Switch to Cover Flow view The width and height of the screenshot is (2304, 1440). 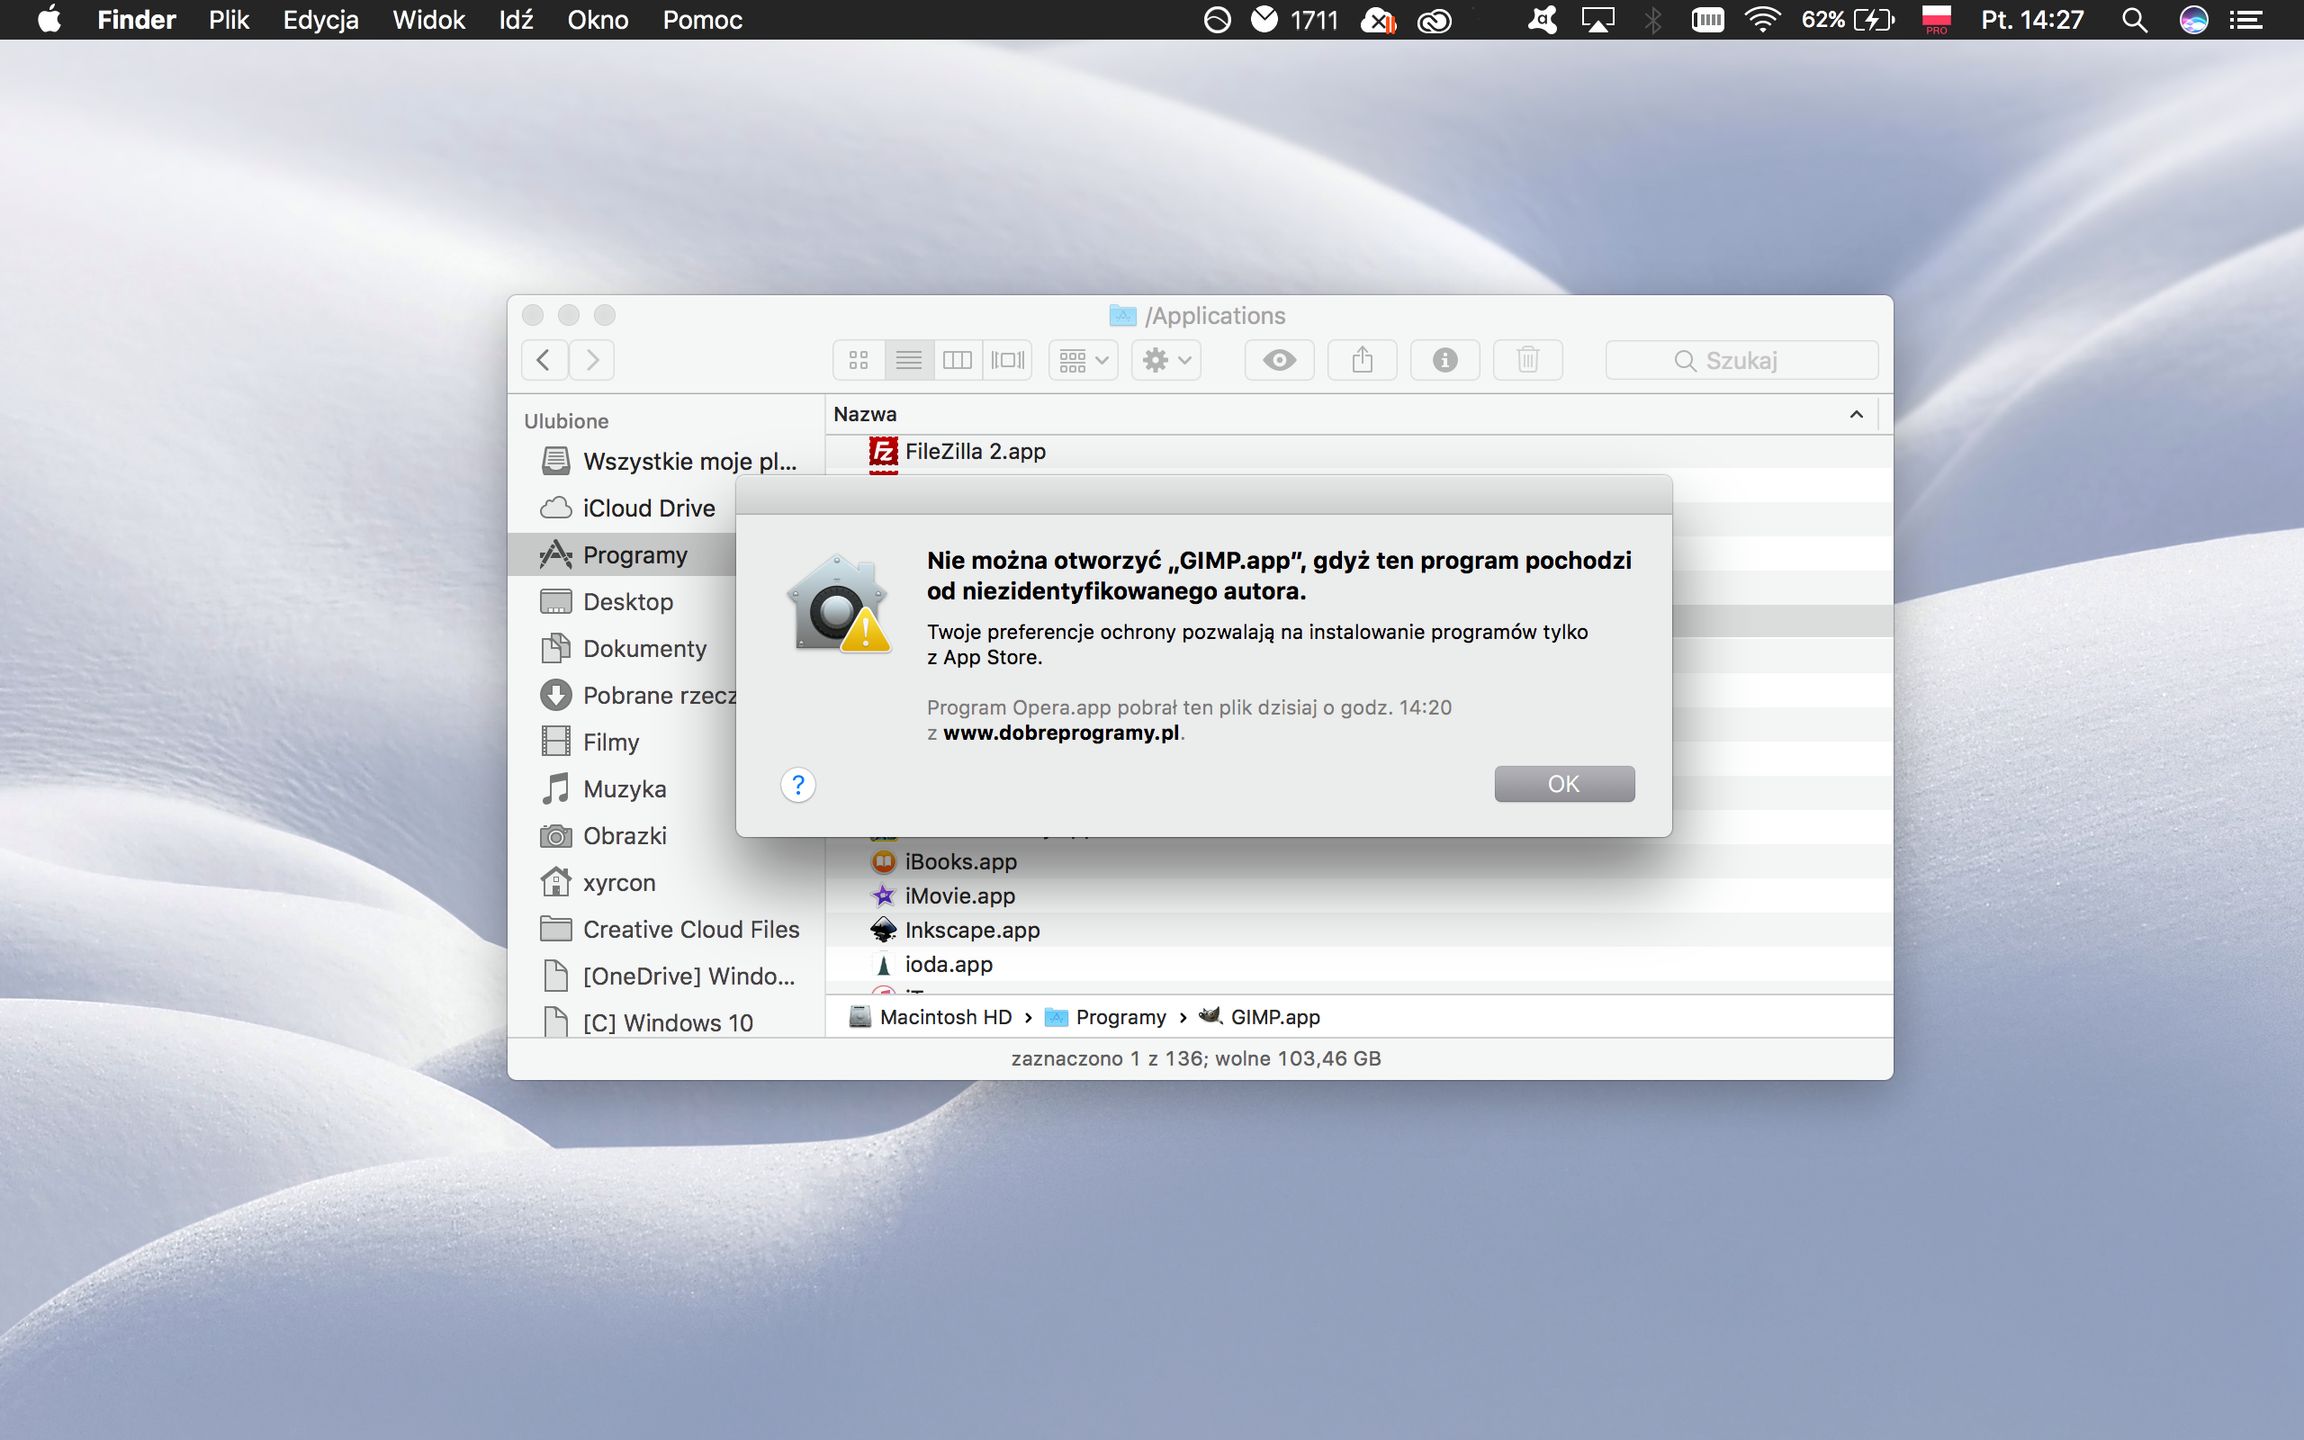pos(1007,360)
